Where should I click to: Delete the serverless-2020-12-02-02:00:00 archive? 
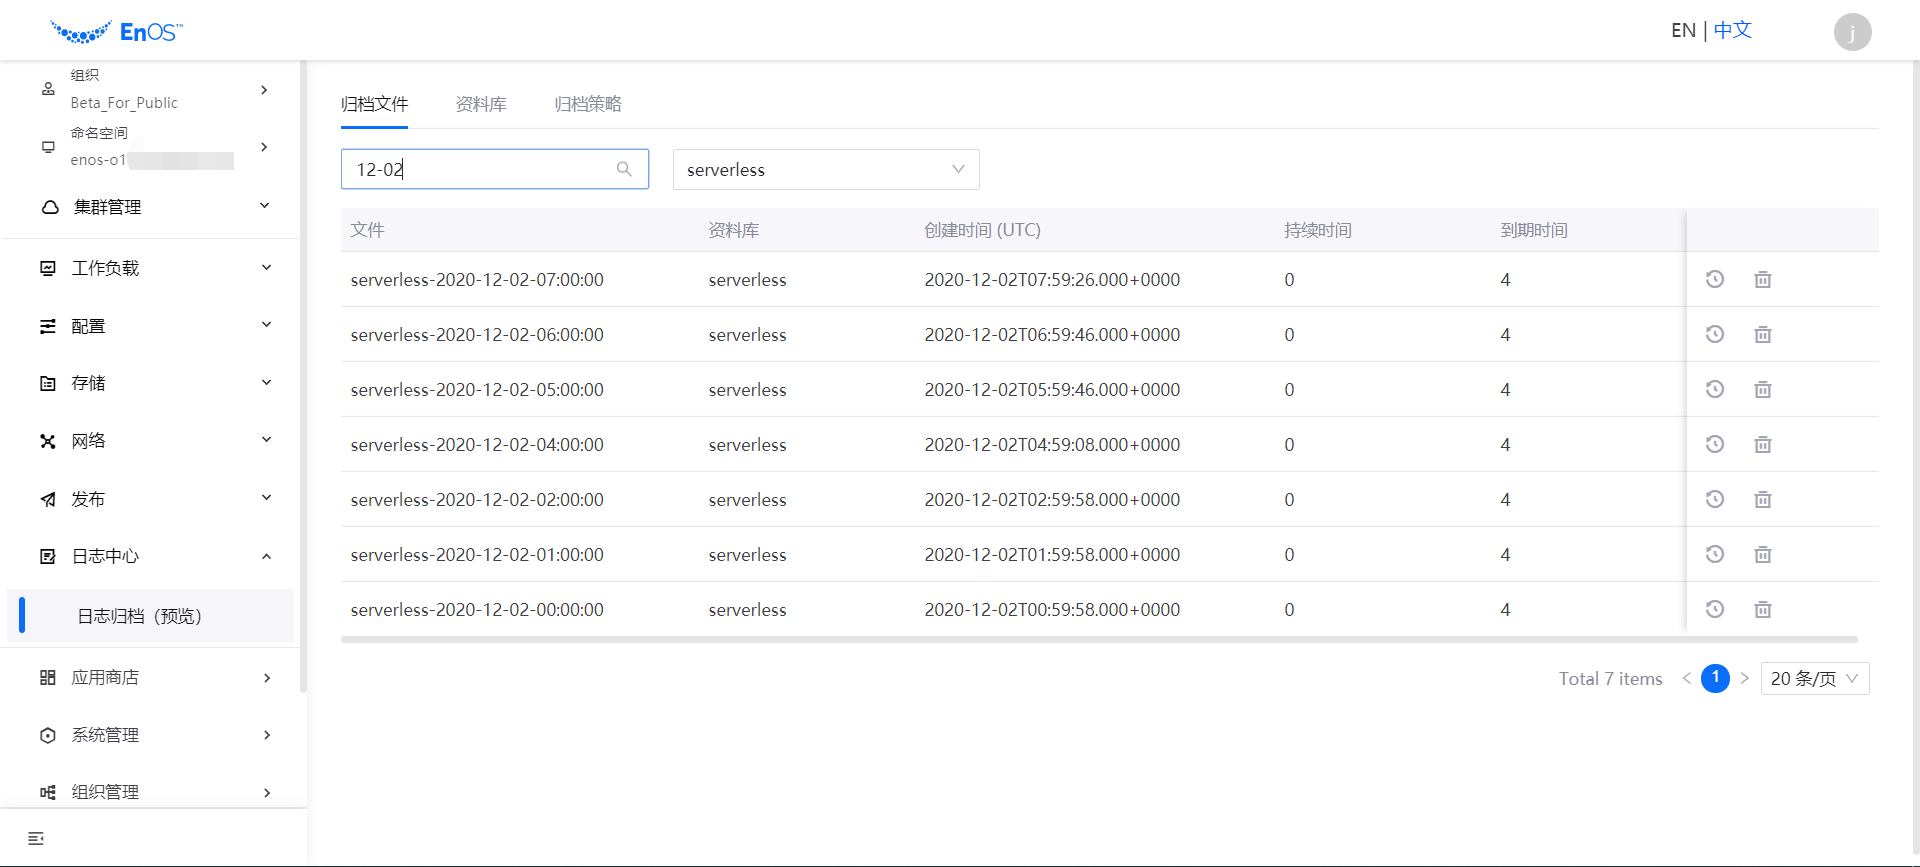coord(1763,499)
